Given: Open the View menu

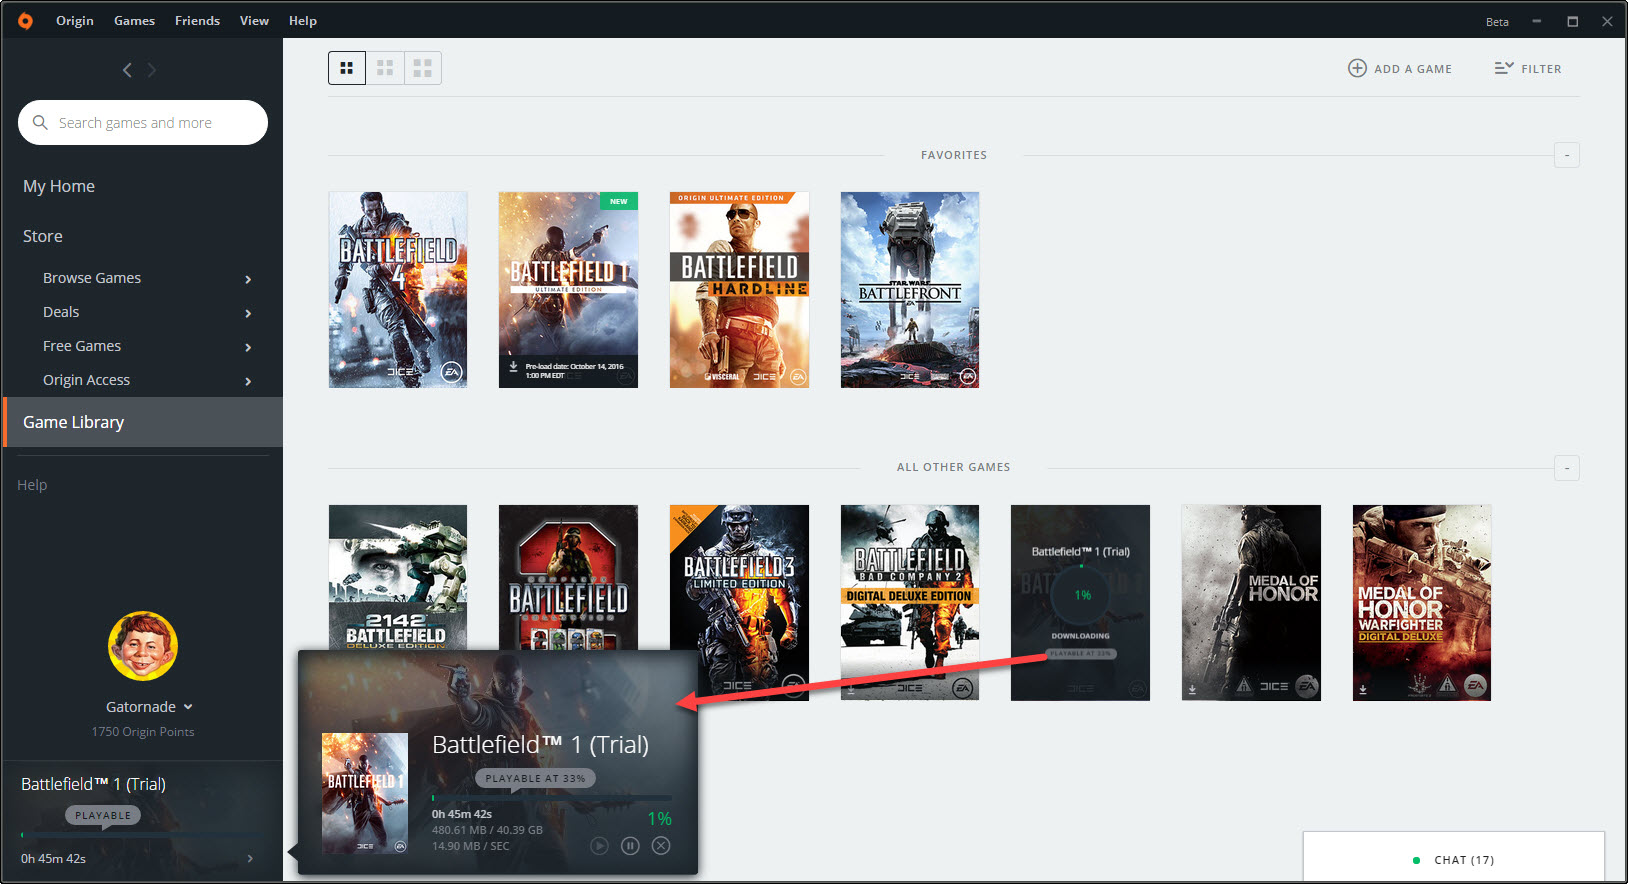Looking at the screenshot, I should [x=254, y=21].
